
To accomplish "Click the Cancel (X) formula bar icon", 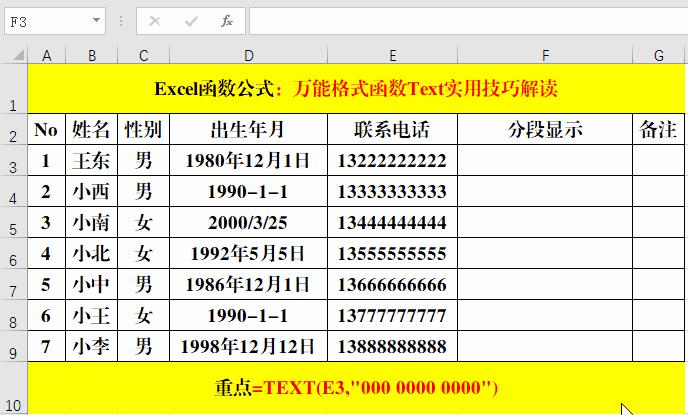I will pos(154,21).
